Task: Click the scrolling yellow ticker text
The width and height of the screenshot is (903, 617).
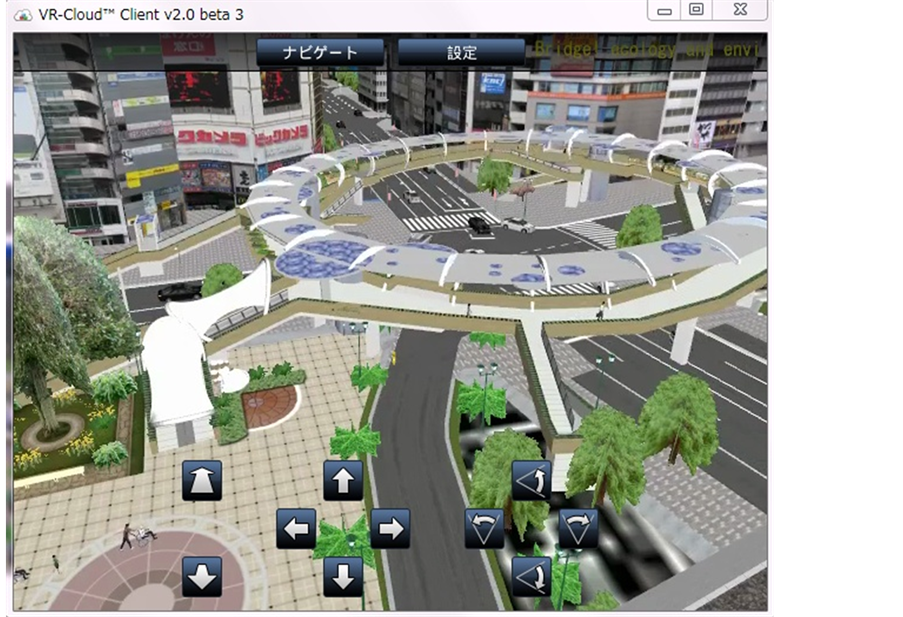Action: tap(650, 48)
